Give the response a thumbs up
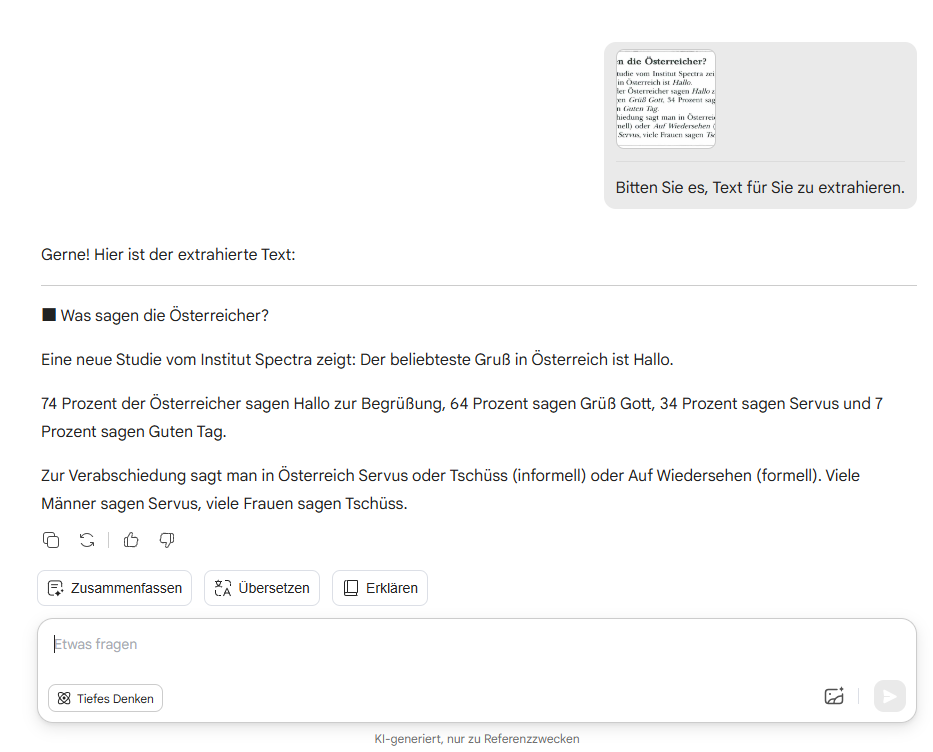 tap(131, 540)
